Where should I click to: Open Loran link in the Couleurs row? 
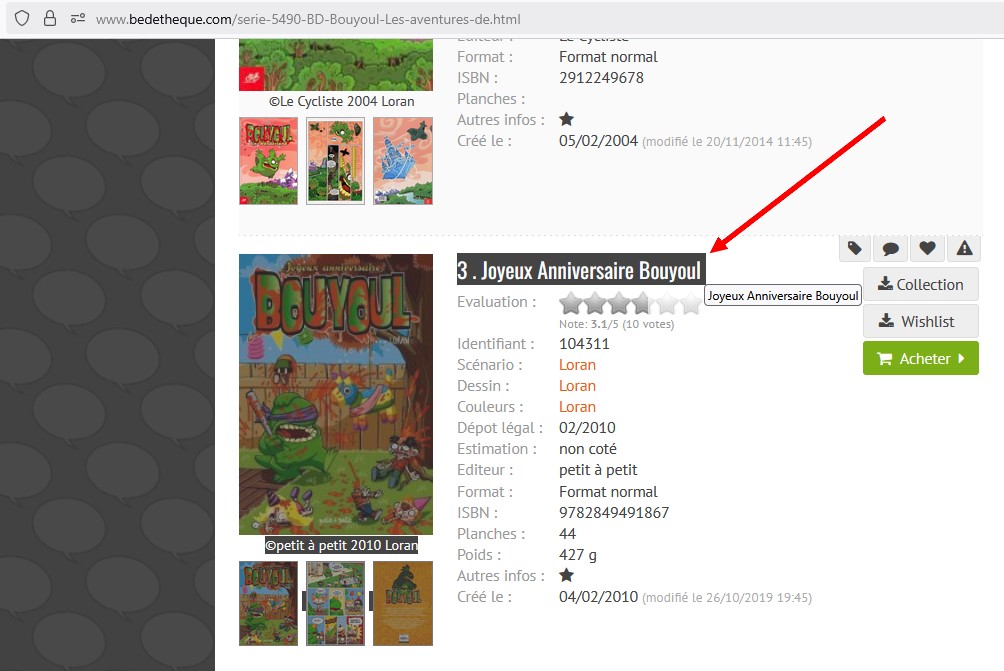(x=578, y=407)
